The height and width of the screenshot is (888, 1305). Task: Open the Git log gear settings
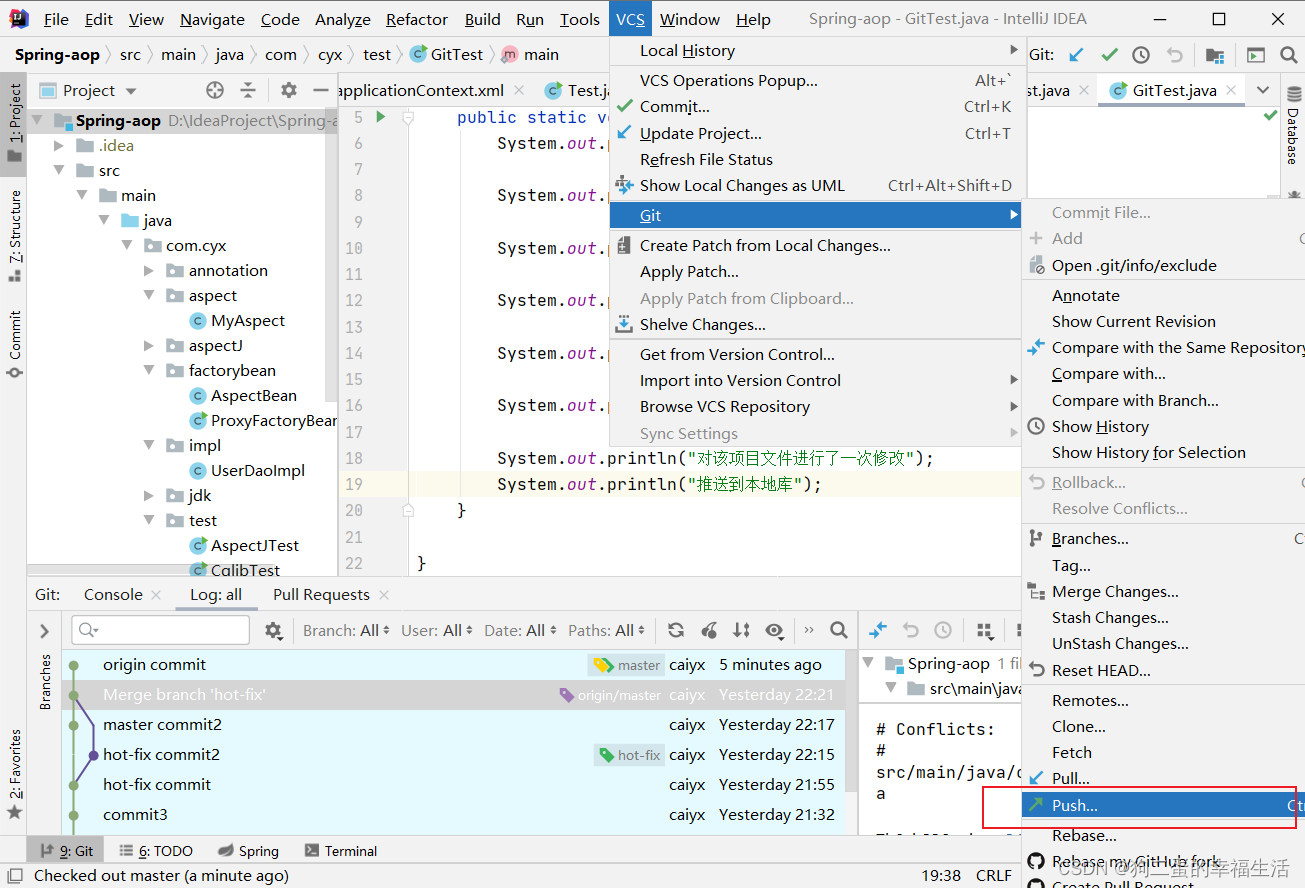(273, 630)
